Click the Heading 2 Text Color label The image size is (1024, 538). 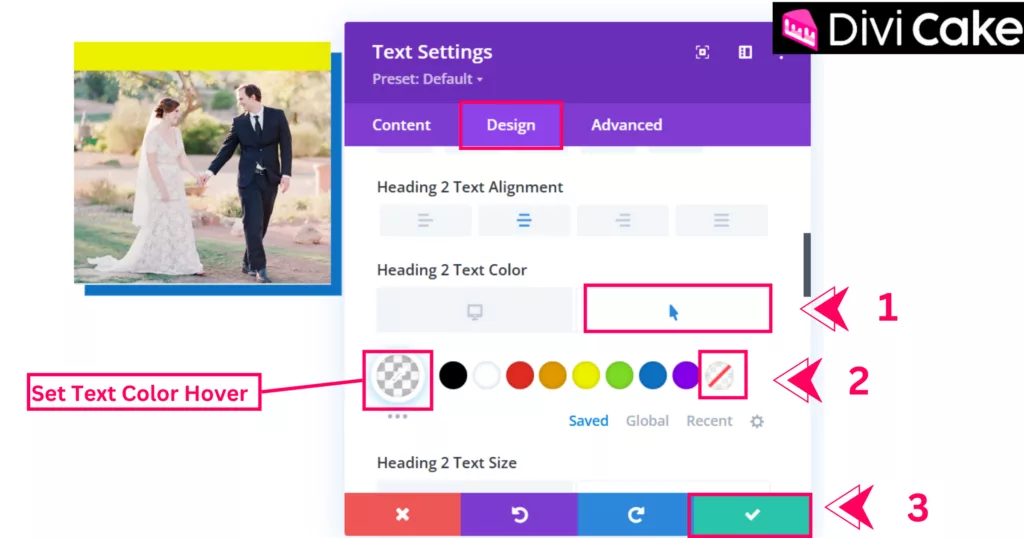point(452,270)
